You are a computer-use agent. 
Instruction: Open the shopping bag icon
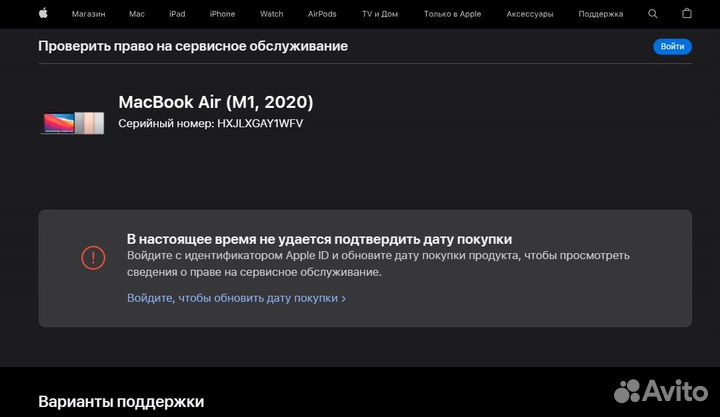686,14
